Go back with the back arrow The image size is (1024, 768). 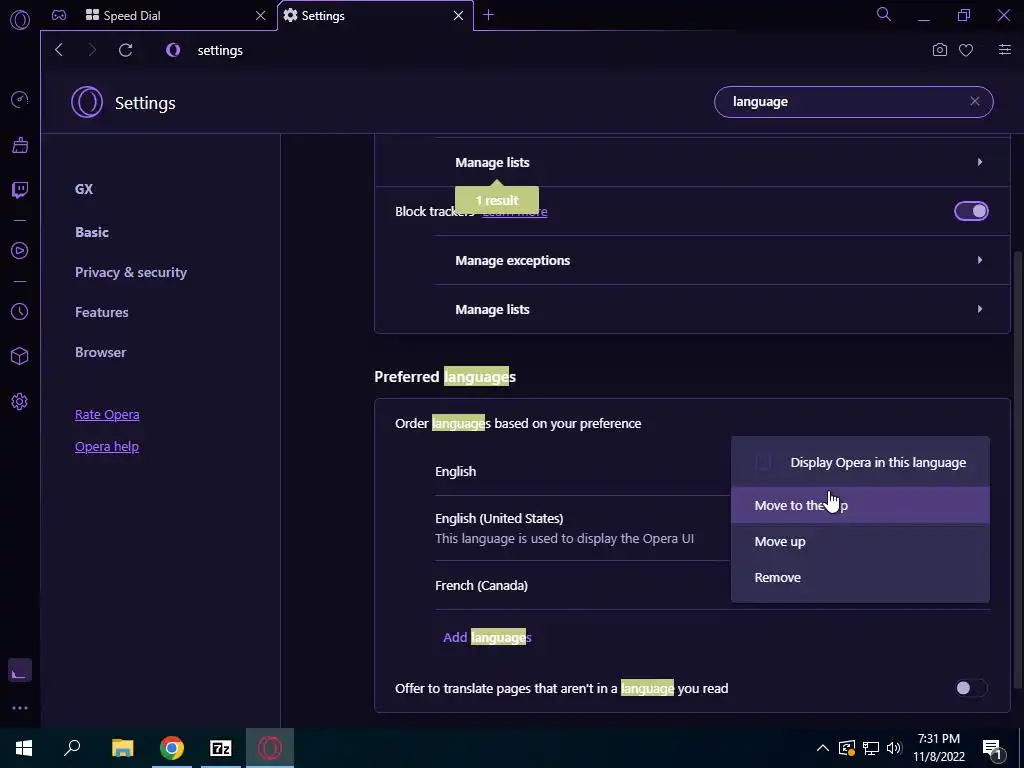pos(59,50)
